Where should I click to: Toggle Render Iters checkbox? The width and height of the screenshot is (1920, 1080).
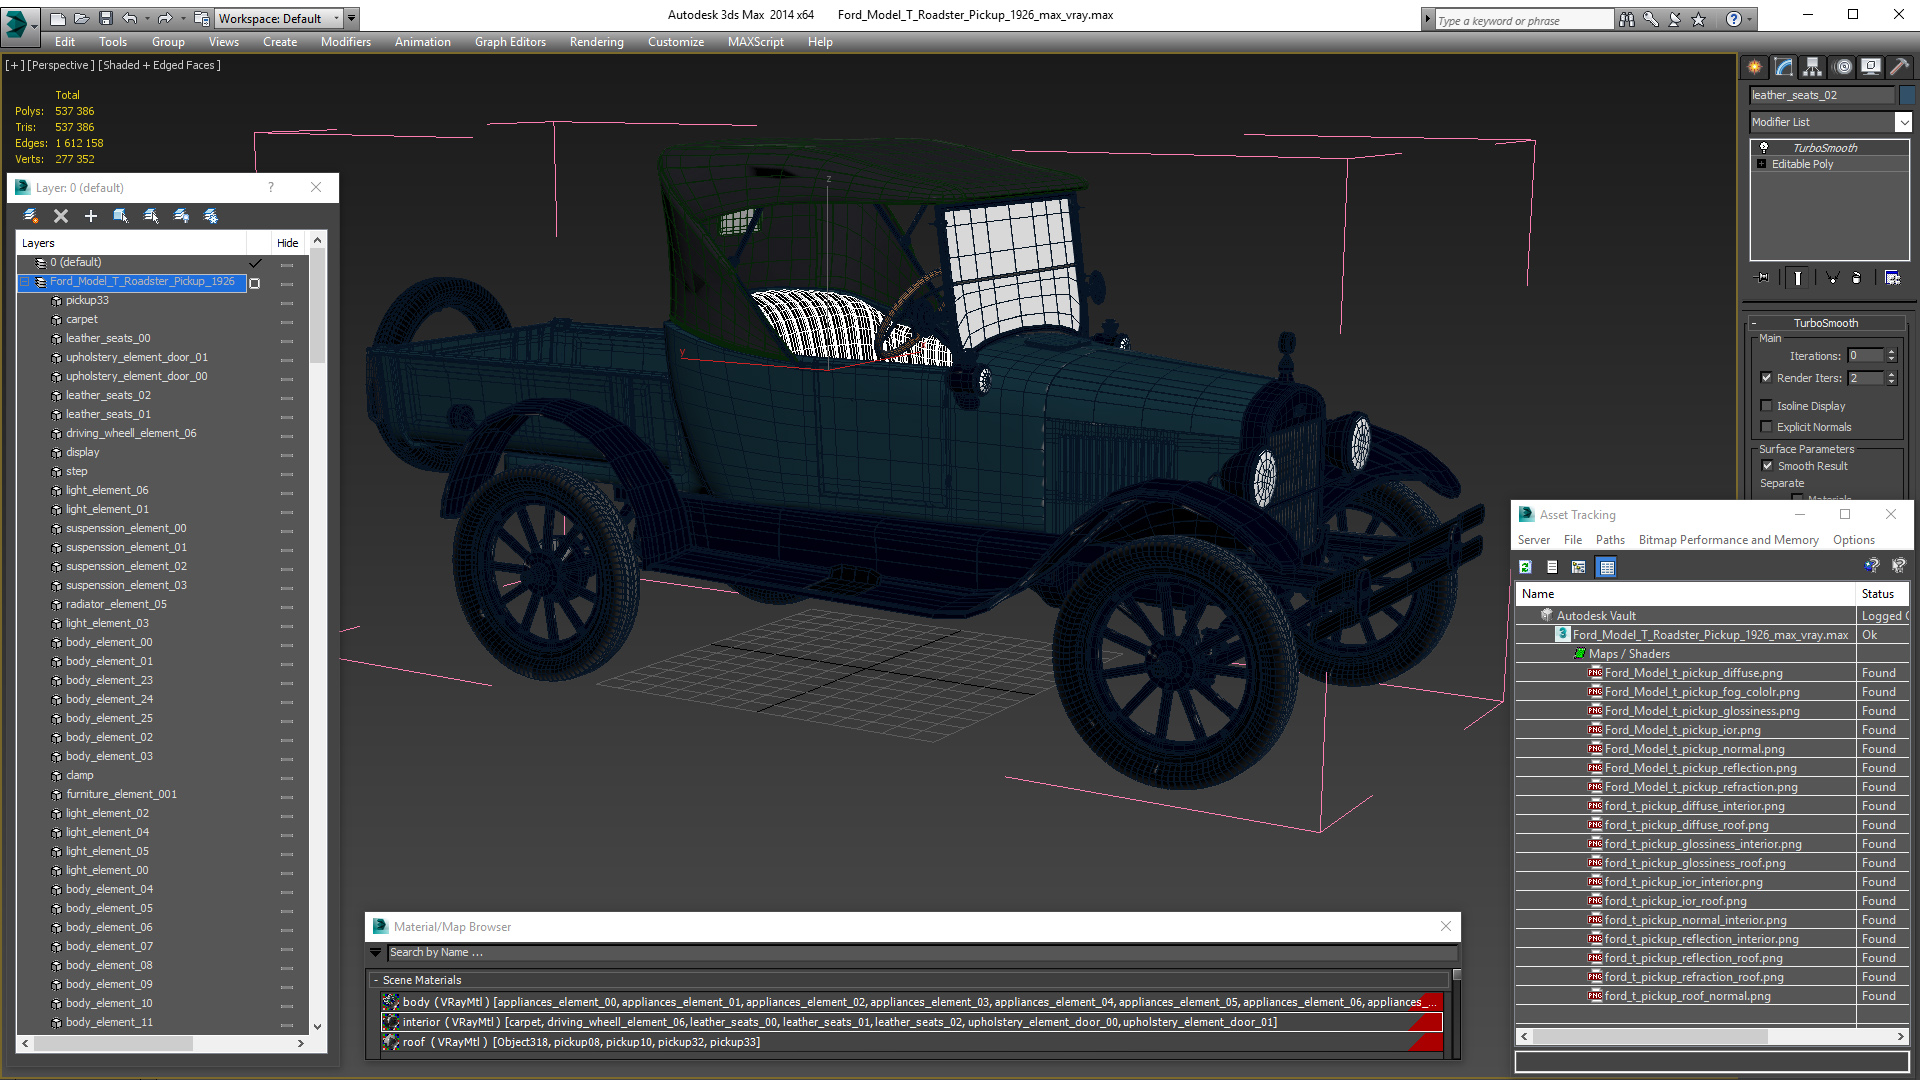pos(1767,378)
